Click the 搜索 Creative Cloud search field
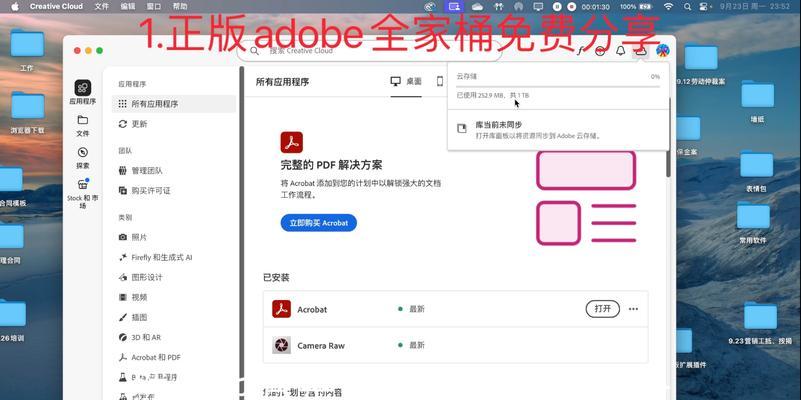This screenshot has height=400, width=801. (369, 51)
